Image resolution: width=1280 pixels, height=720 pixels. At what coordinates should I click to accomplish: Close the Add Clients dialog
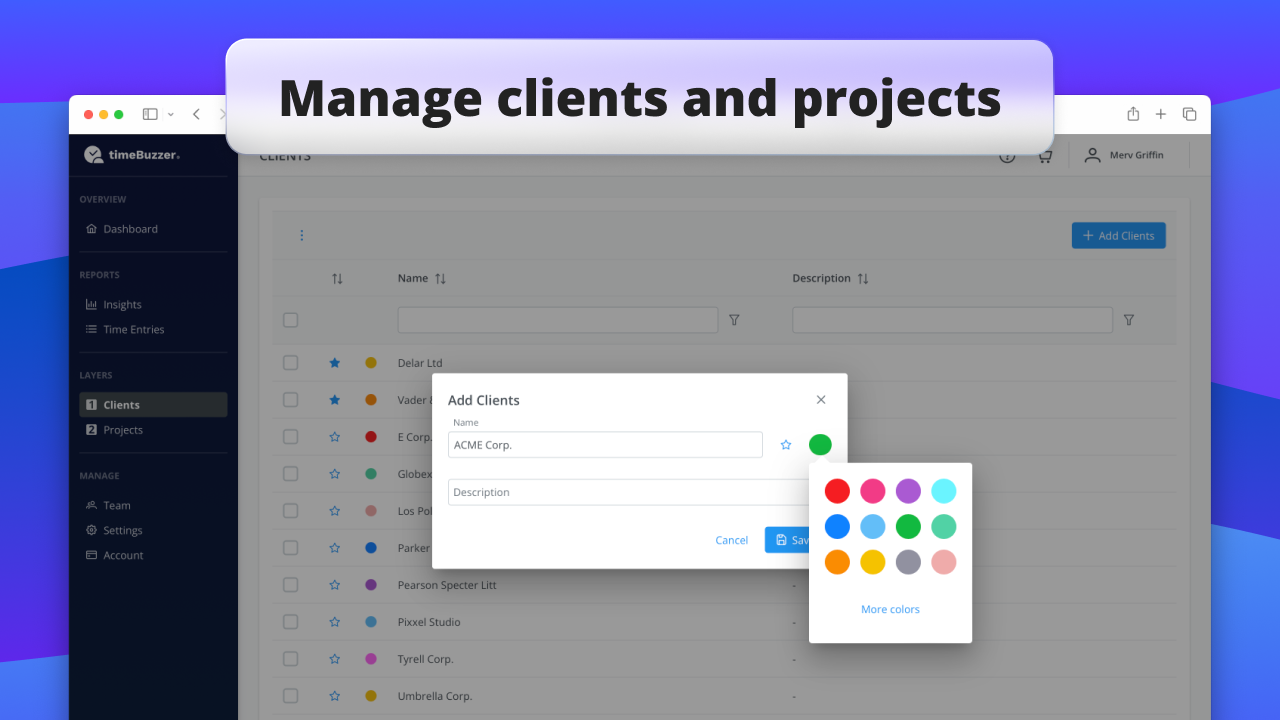pos(821,400)
